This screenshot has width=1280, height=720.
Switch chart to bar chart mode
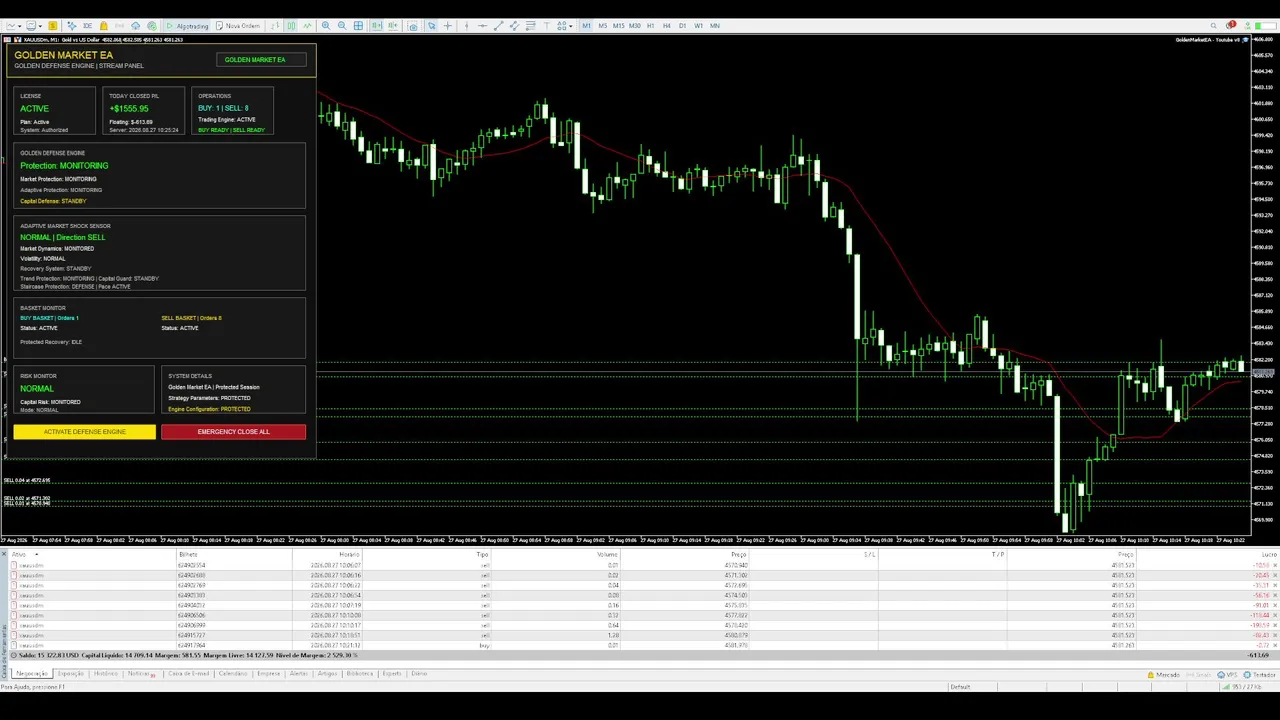[x=274, y=26]
